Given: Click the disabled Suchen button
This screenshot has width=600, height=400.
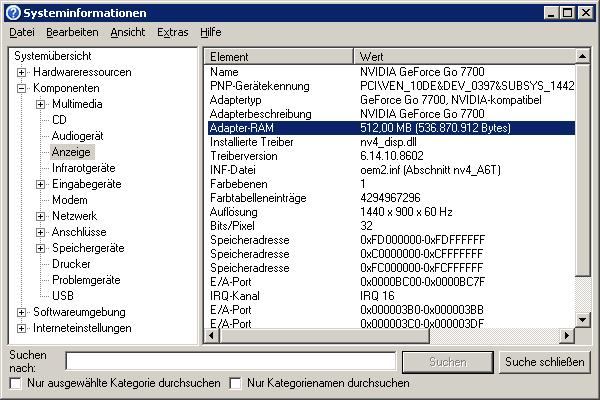Looking at the screenshot, I should pyautogui.click(x=448, y=362).
